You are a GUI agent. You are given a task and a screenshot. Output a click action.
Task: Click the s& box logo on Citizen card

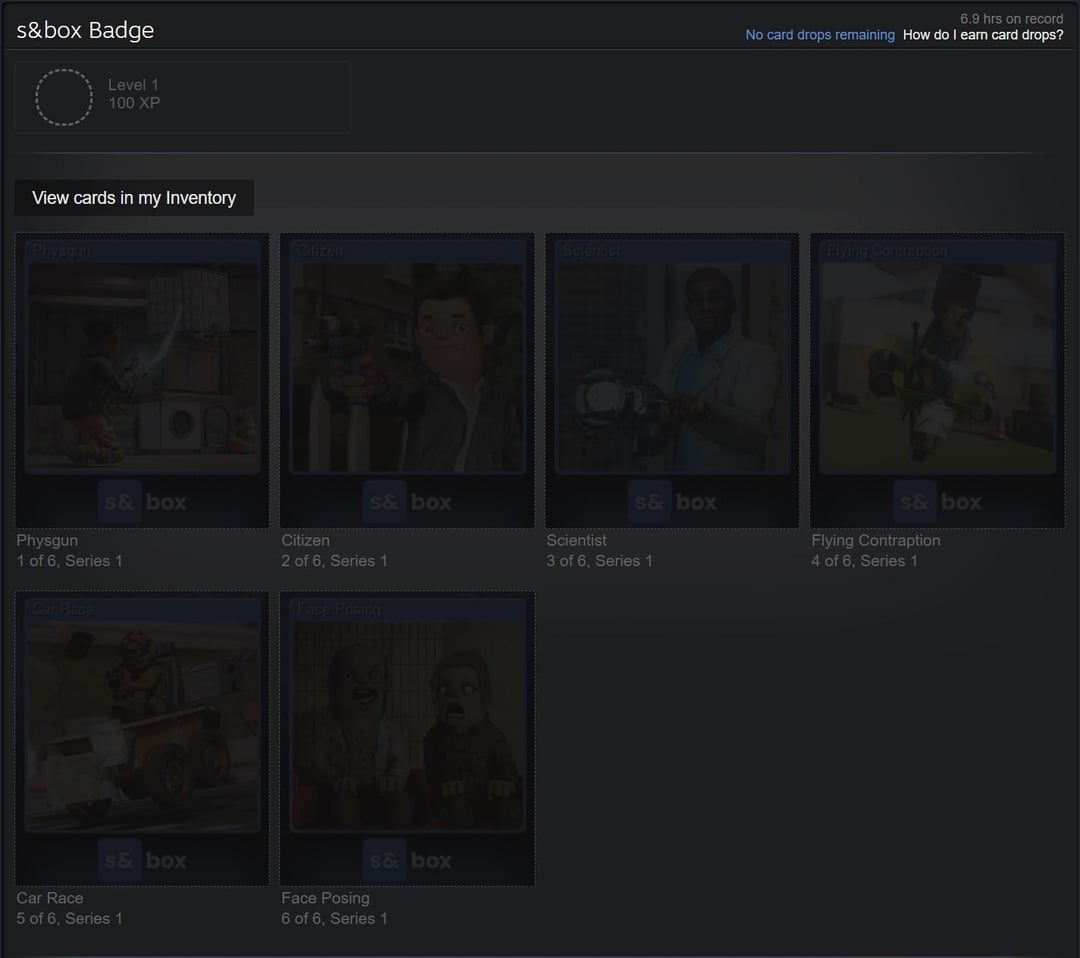[407, 502]
